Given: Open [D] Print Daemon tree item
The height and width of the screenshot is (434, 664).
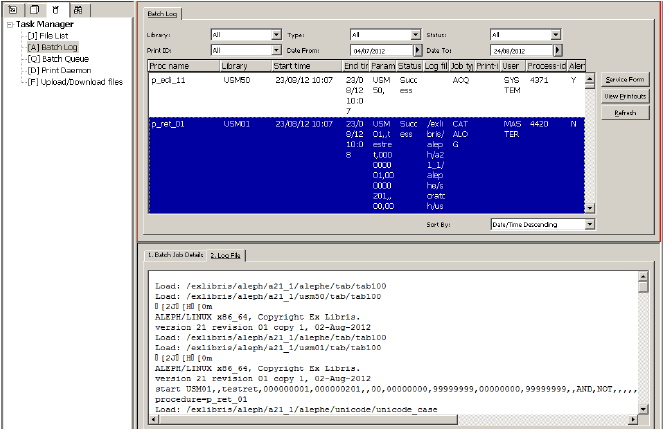Looking at the screenshot, I should tap(59, 70).
